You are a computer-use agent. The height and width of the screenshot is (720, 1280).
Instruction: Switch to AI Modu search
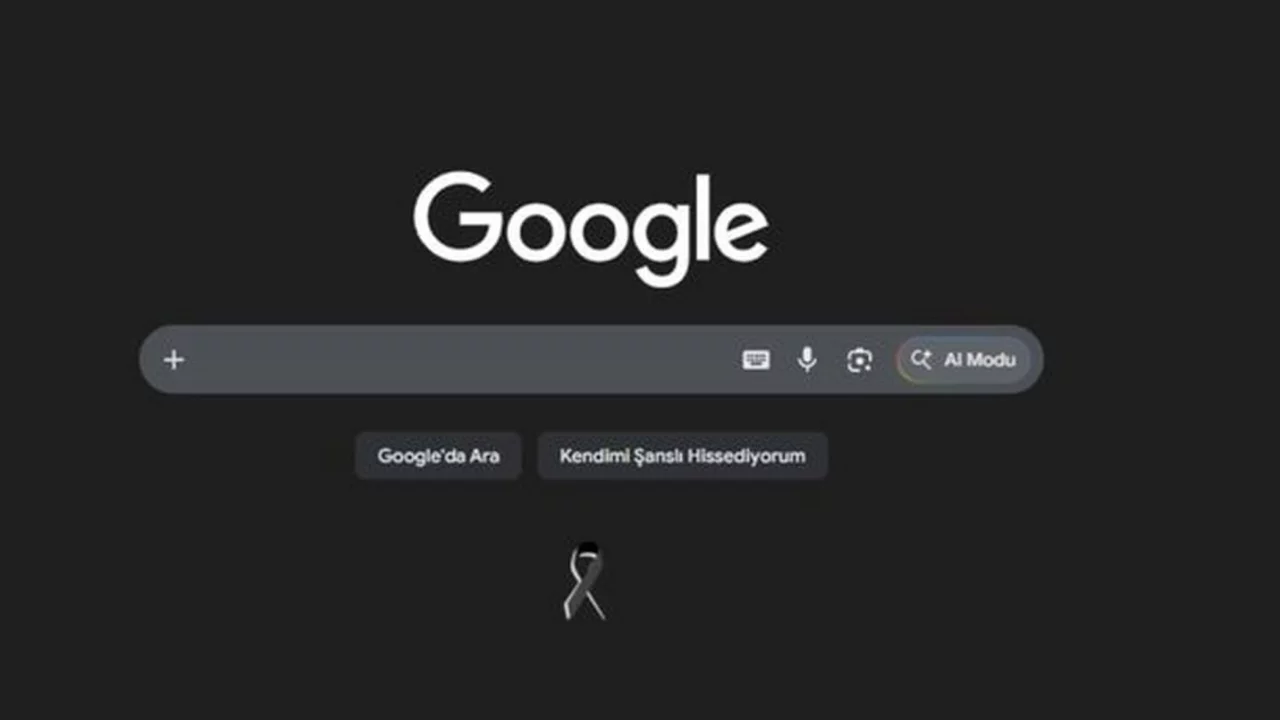click(964, 360)
